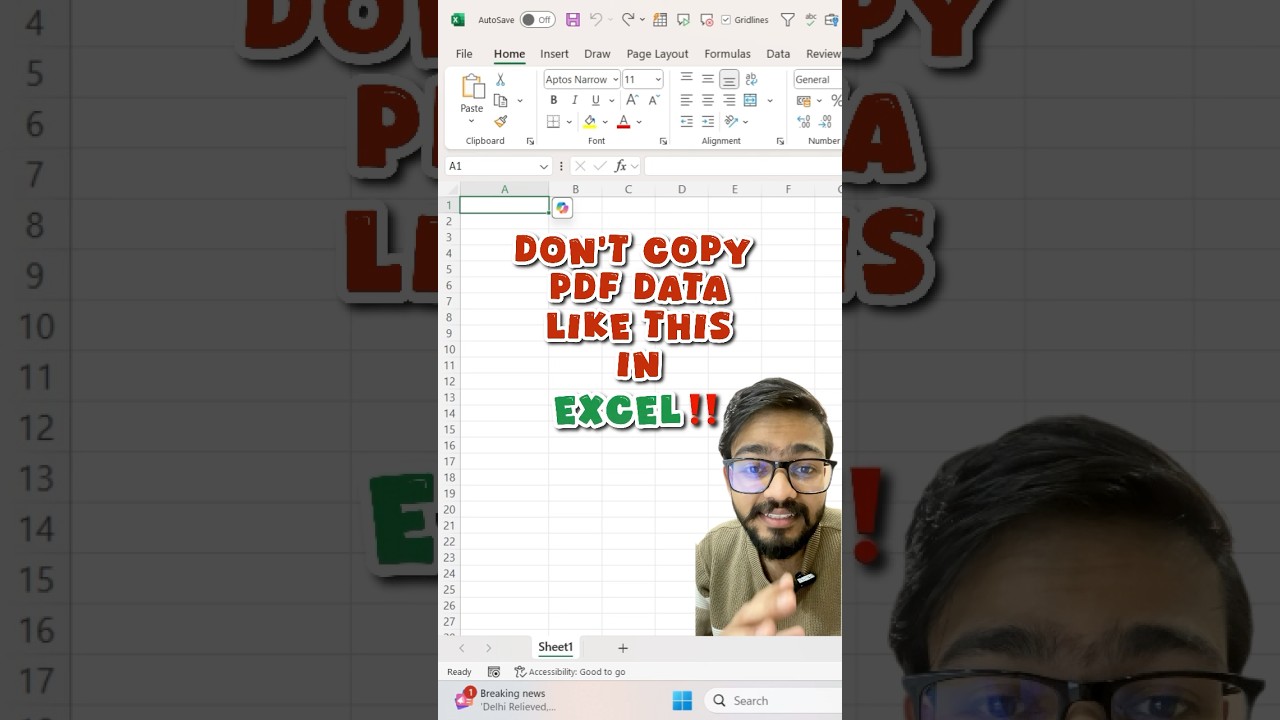Open the General number format dropdown
The height and width of the screenshot is (720, 1280).
(818, 80)
